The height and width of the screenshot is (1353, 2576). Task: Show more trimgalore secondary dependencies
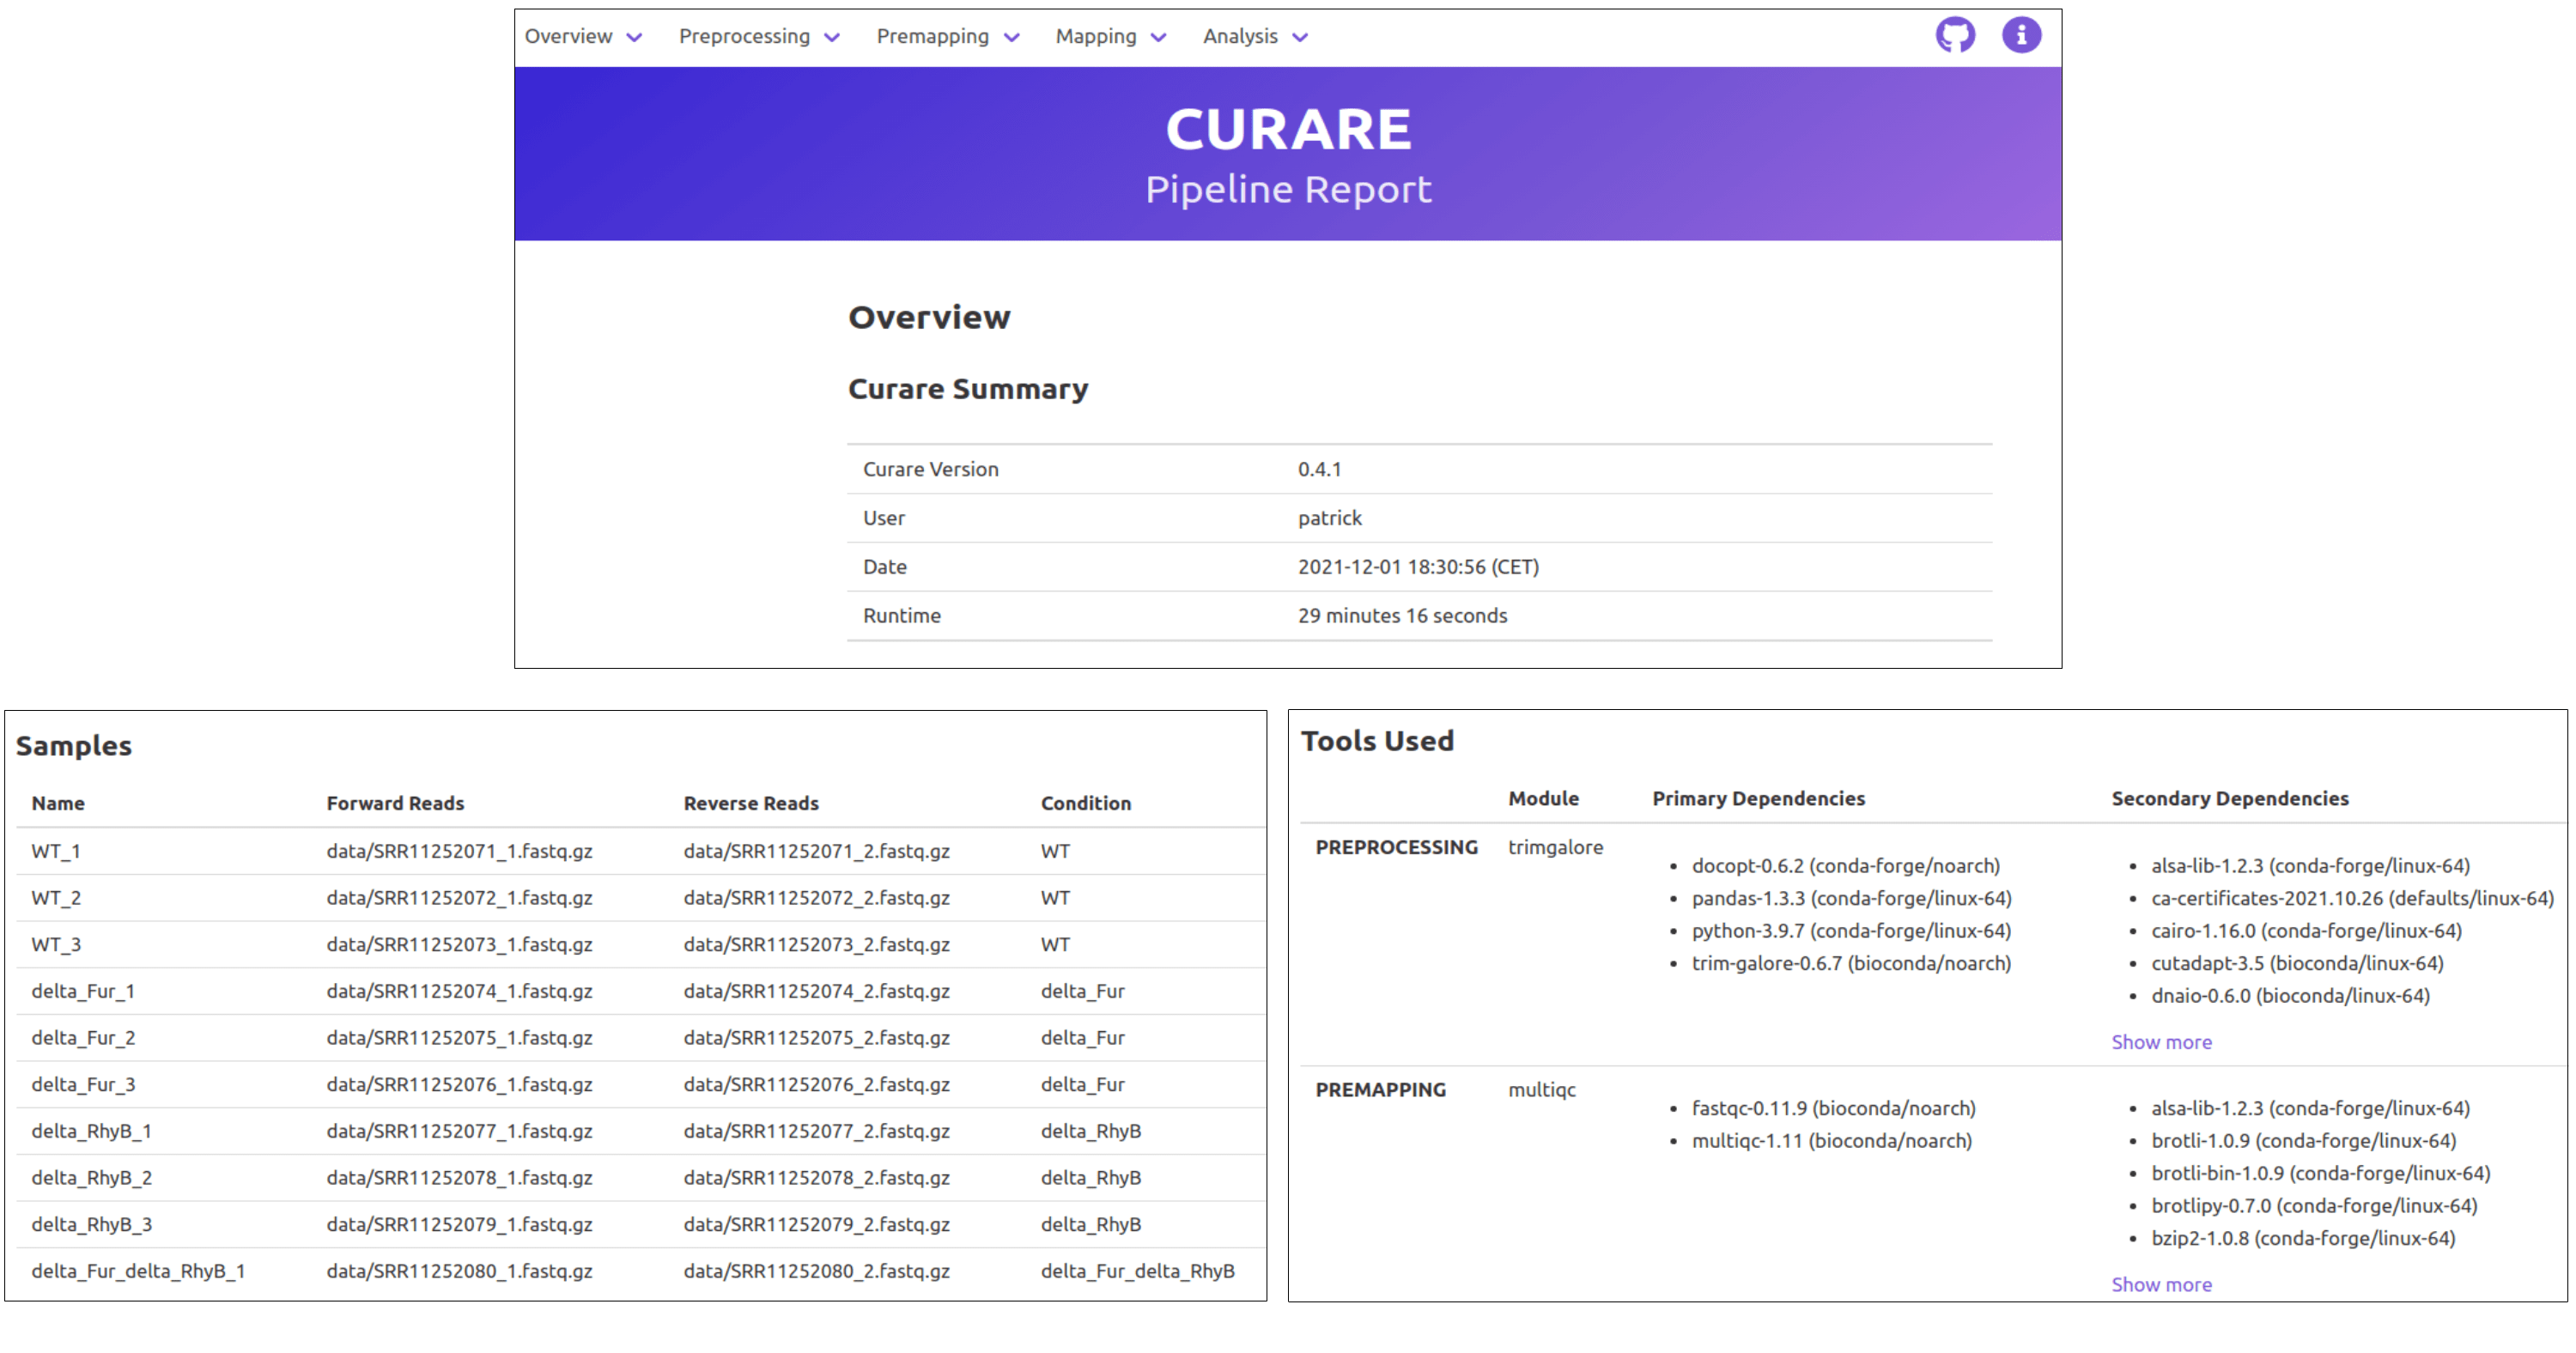tap(2161, 1042)
